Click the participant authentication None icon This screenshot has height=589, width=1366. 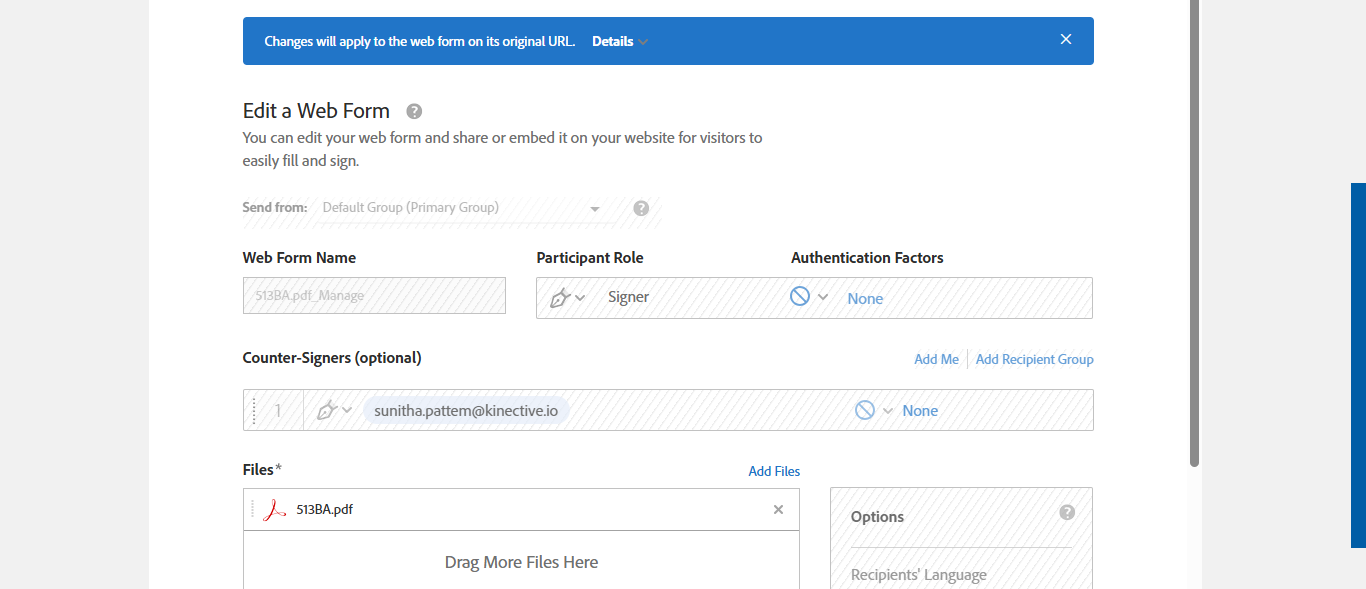[800, 297]
